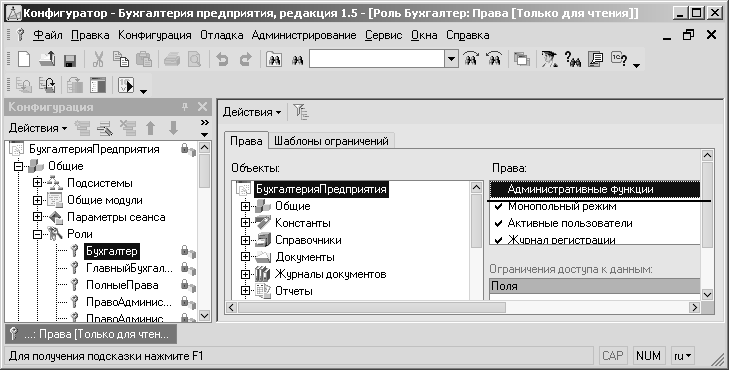729x370 pixels.
Task: Expand Документы in the Объекты tree
Action: (245, 257)
